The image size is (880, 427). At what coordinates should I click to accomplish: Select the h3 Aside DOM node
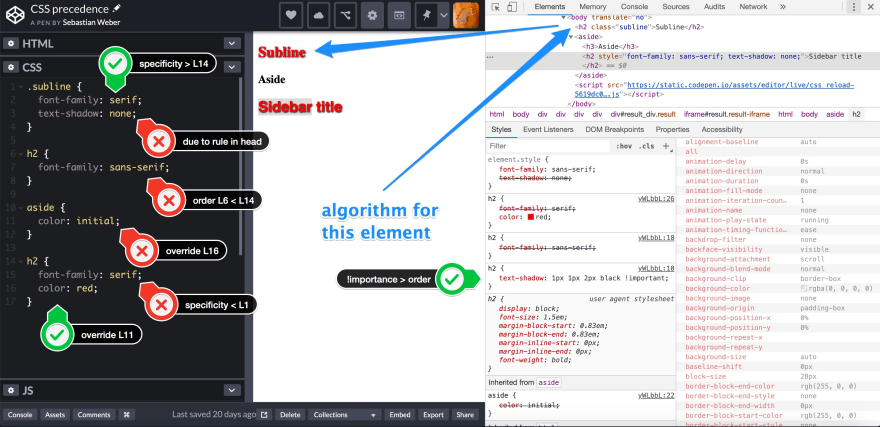tap(608, 47)
